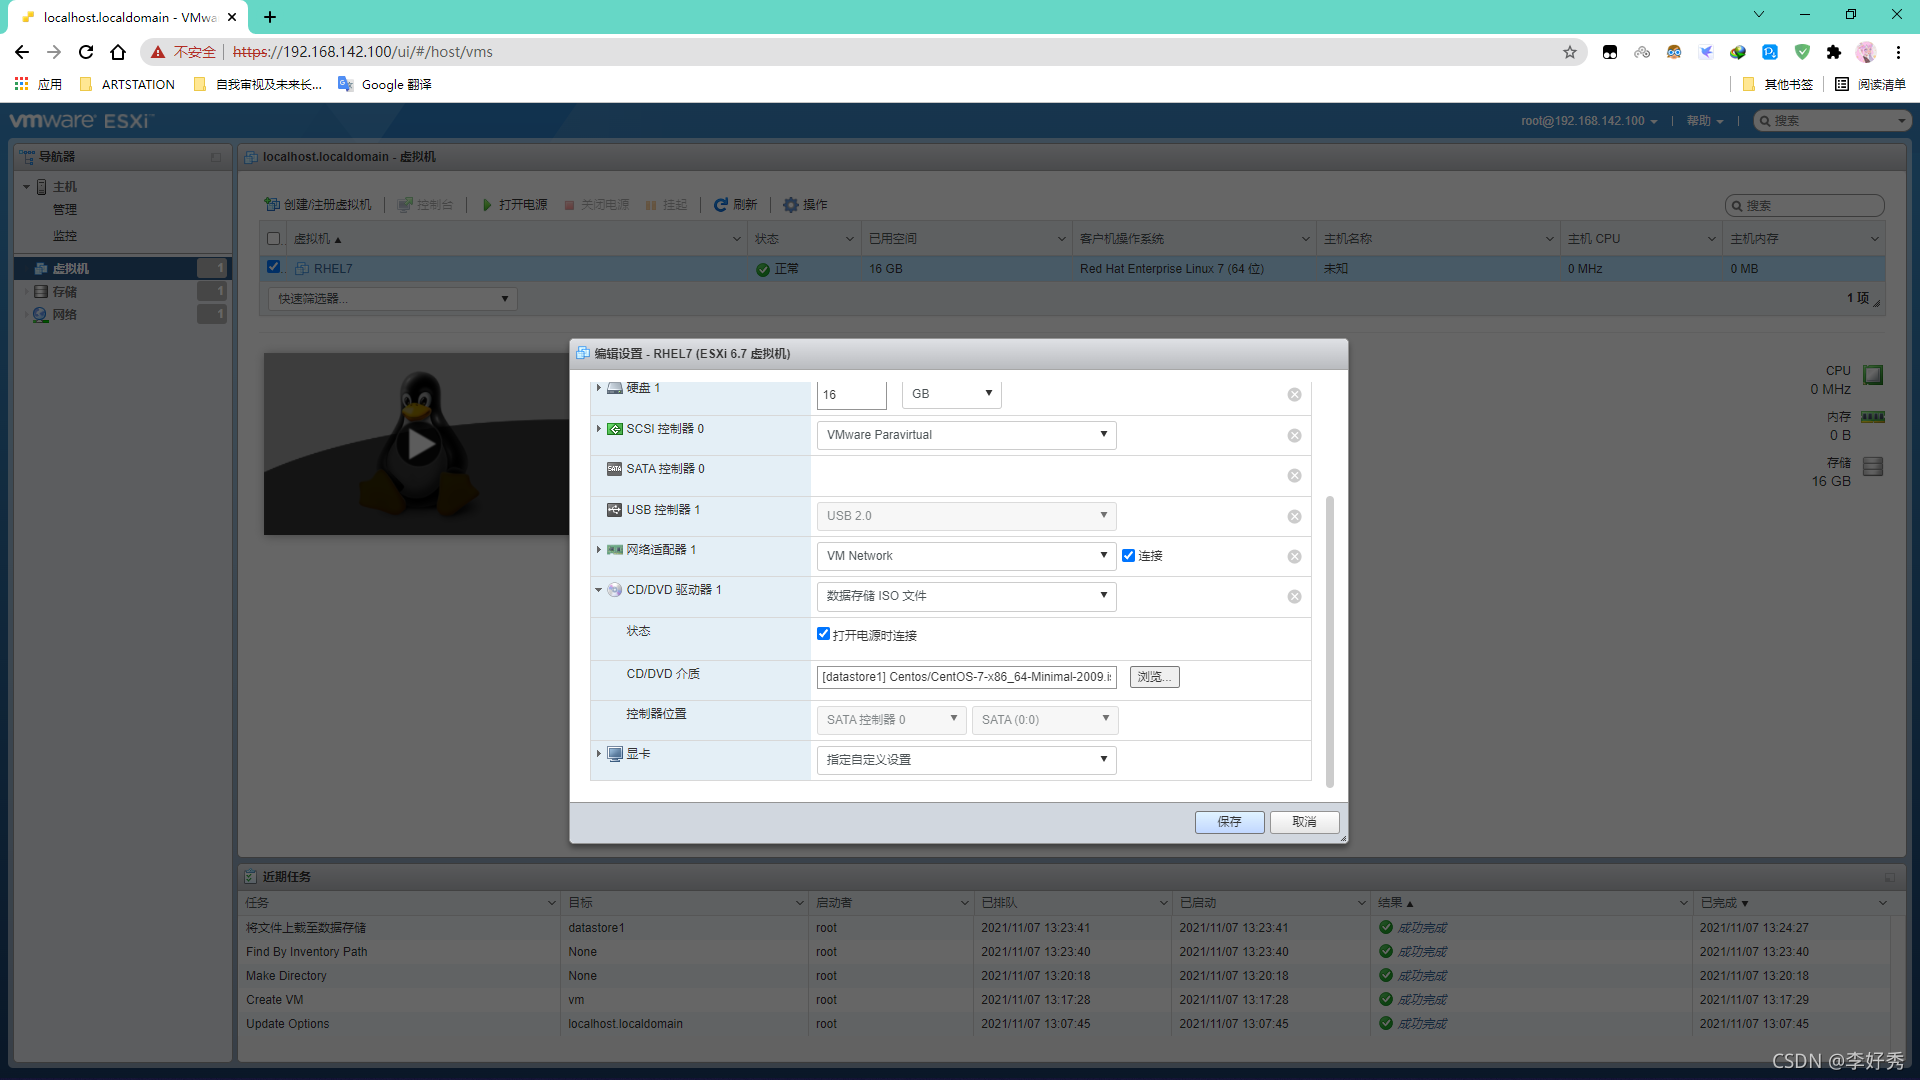
Task: Uncheck the network adapter Connect checkbox
Action: (1128, 556)
